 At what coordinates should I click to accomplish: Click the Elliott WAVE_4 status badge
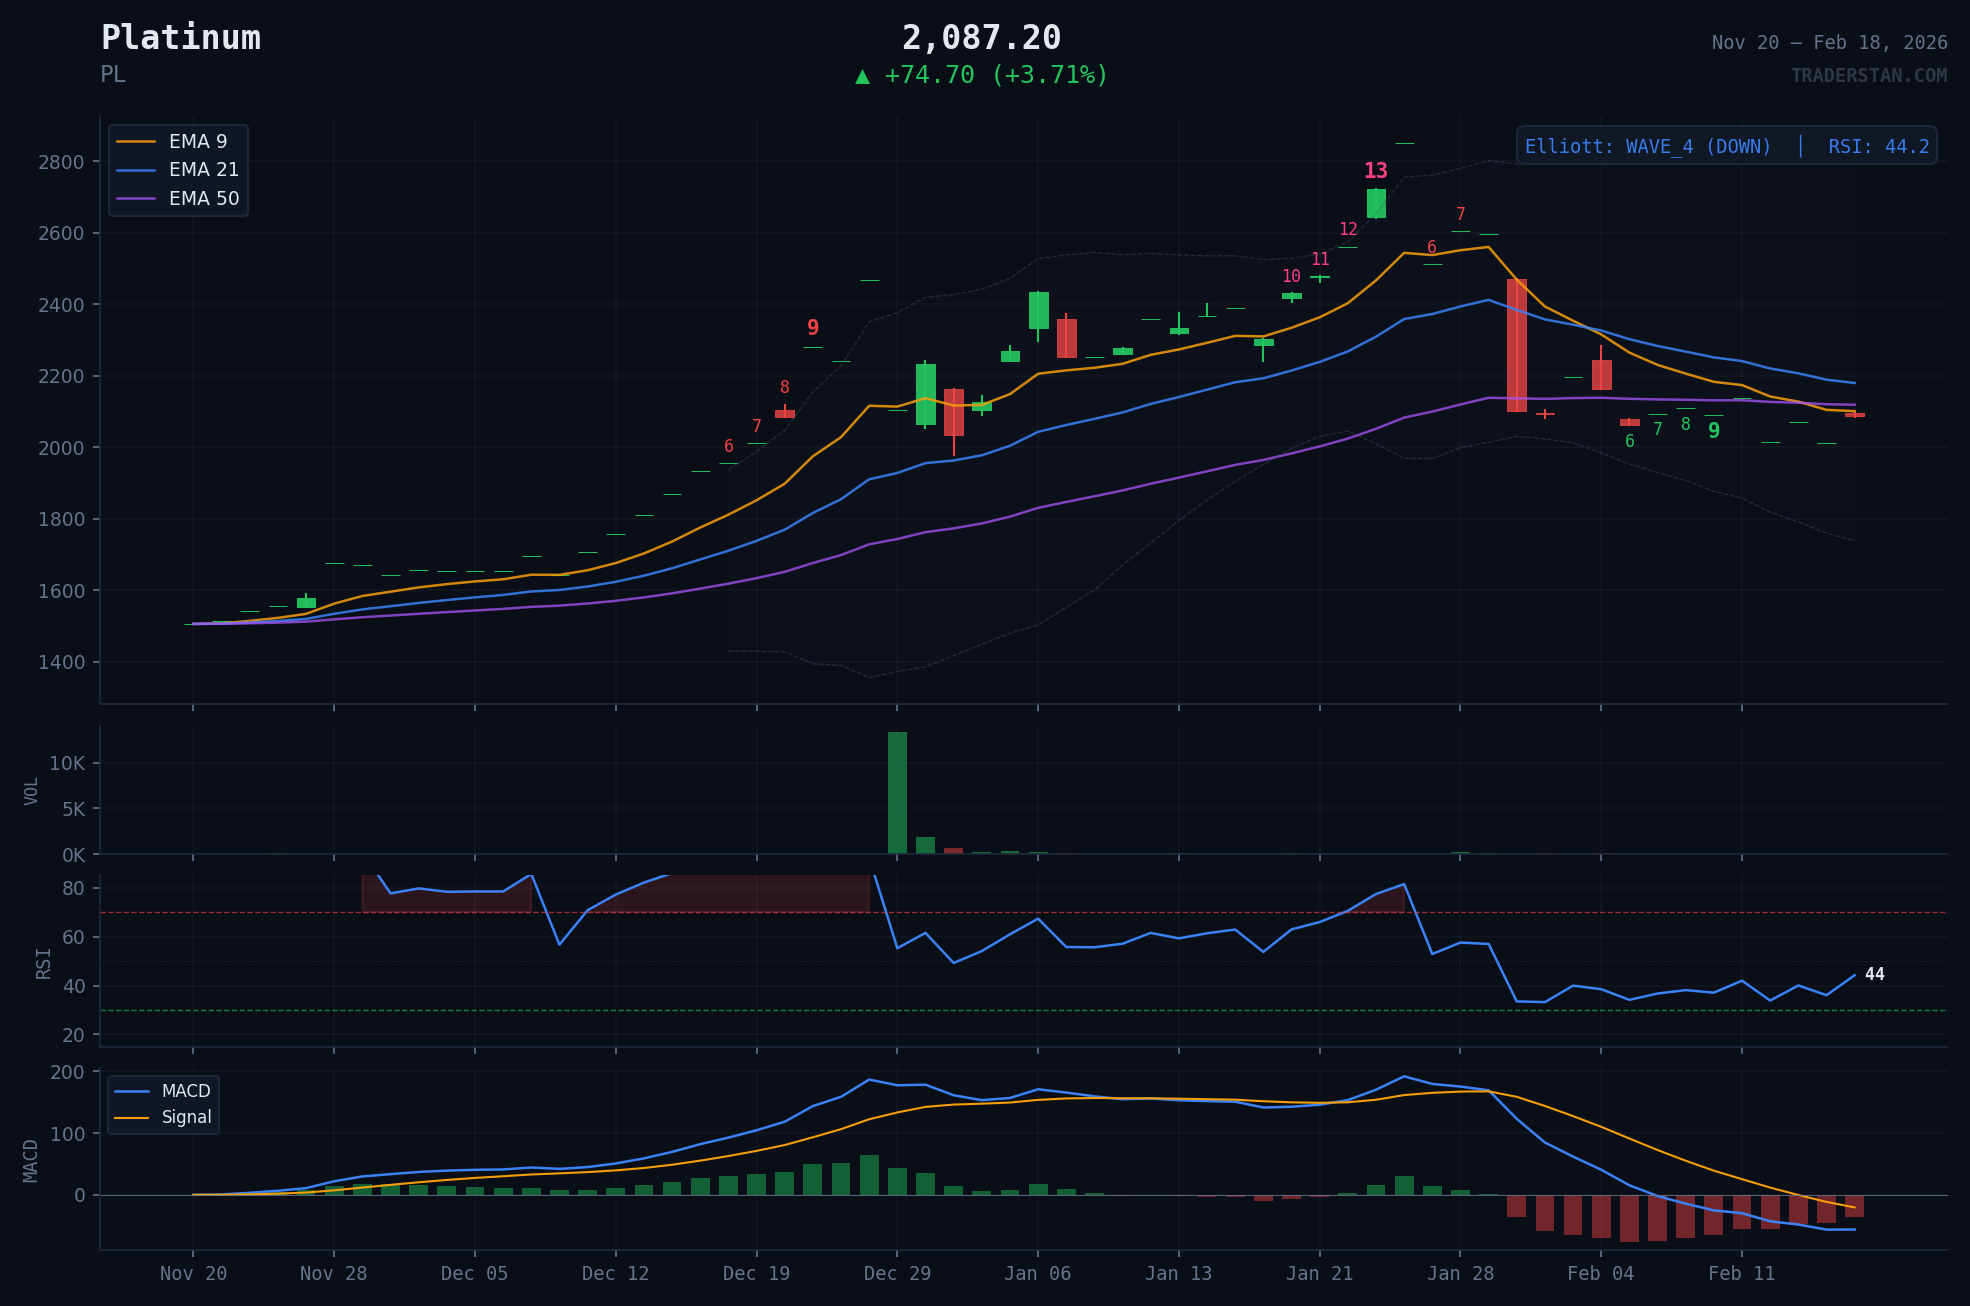[1726, 147]
